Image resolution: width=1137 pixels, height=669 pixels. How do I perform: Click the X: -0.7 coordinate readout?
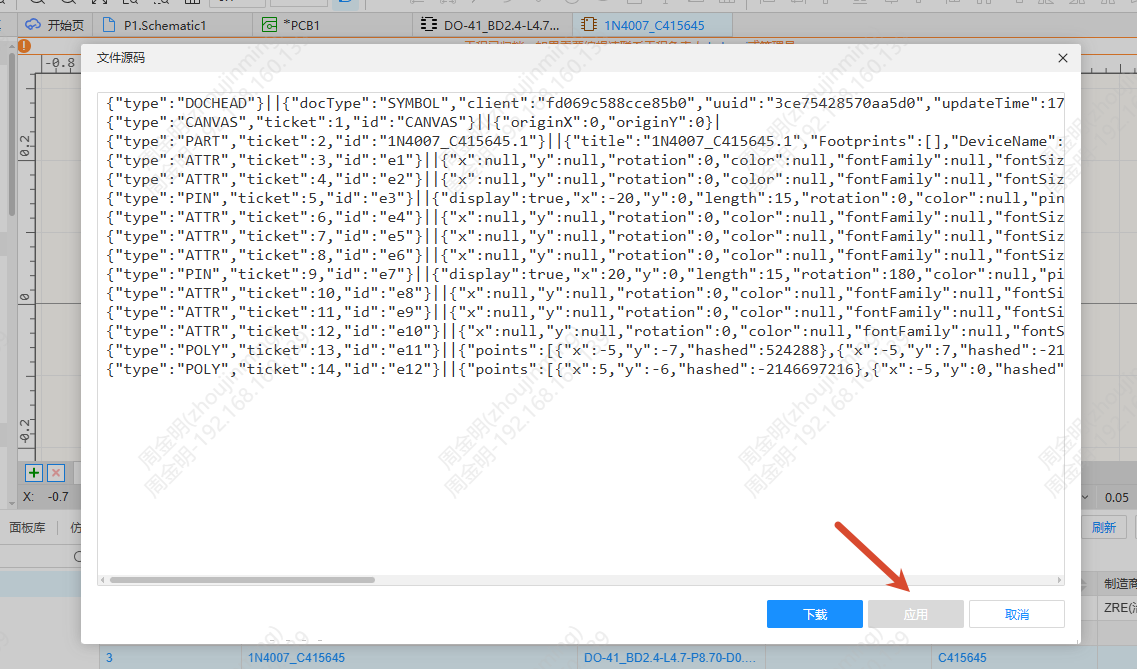[46, 496]
